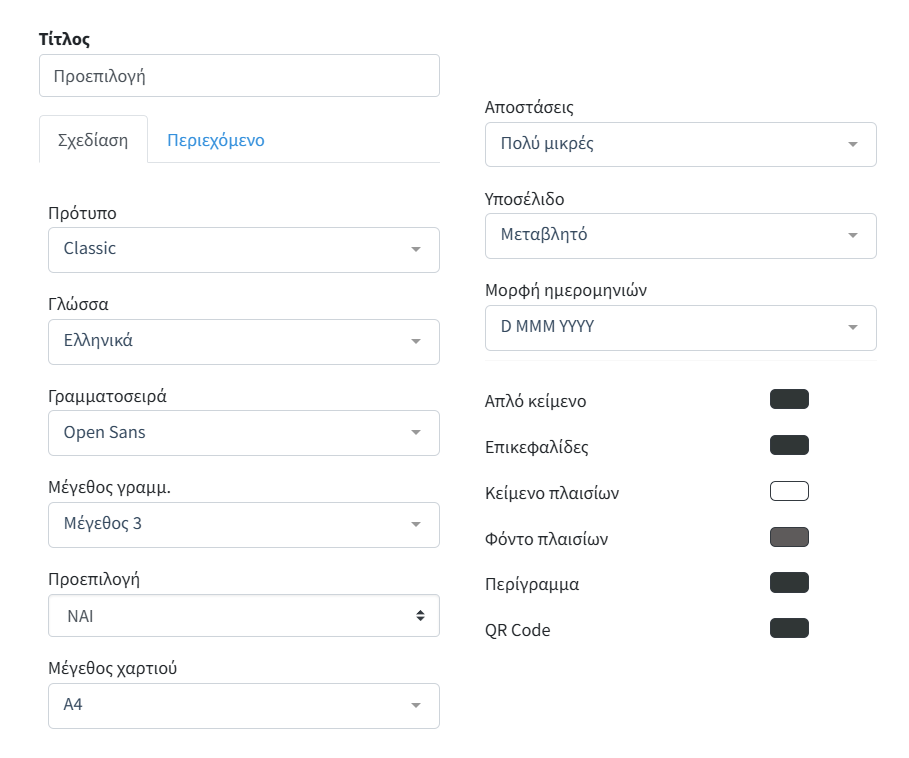Expand the Μέγεθος γραμμ. dropdown

(x=243, y=524)
